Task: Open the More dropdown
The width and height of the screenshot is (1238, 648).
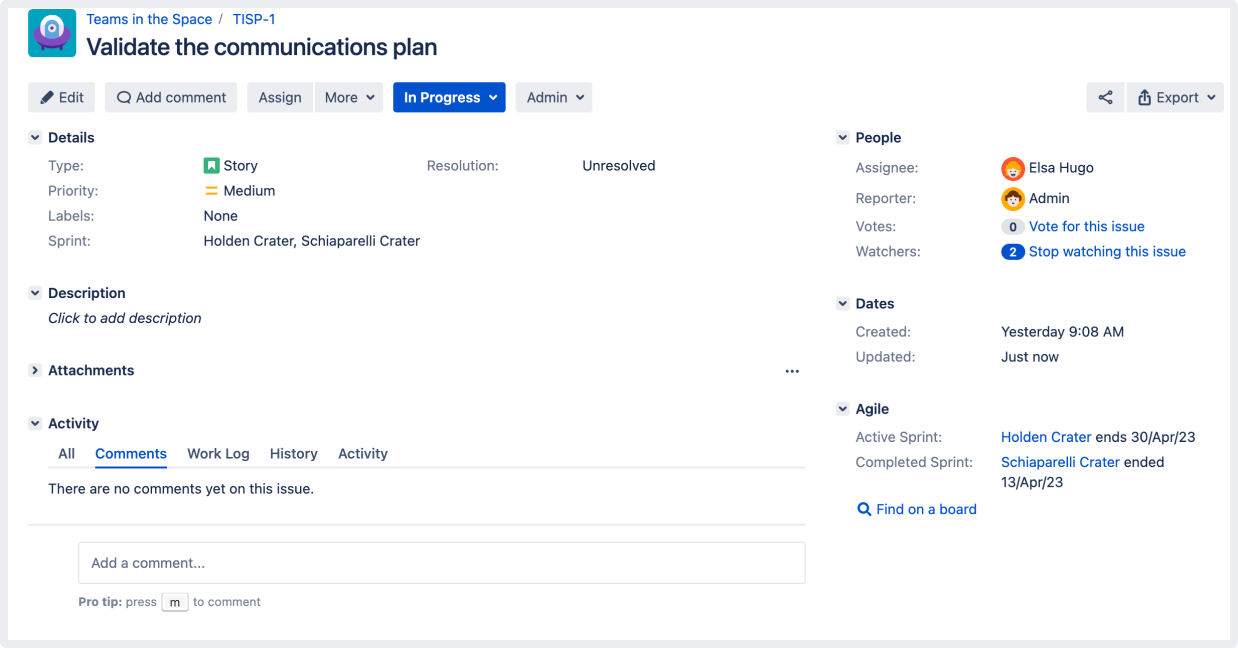Action: pyautogui.click(x=349, y=97)
